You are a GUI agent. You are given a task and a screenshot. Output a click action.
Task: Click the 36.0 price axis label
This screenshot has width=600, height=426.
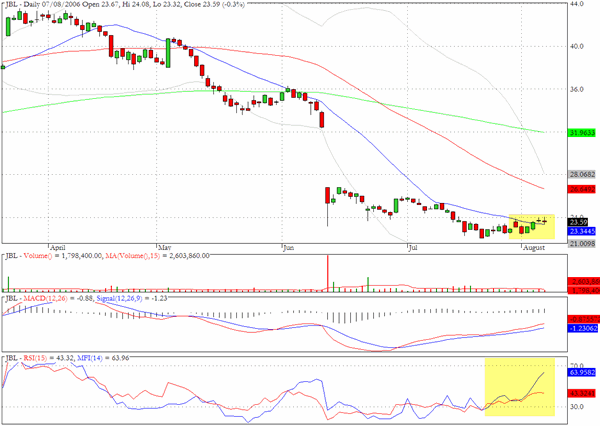click(577, 89)
